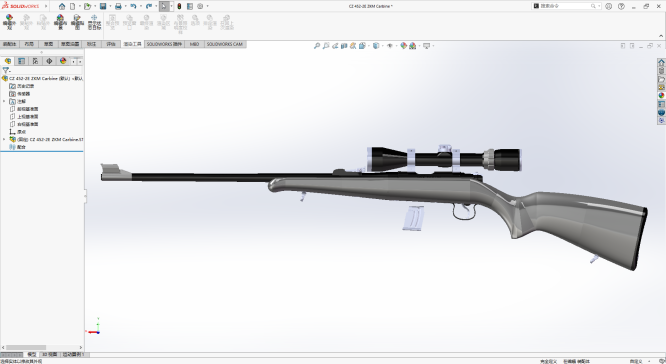
Task: Create a new document with the New icon
Action: (x=73, y=6)
